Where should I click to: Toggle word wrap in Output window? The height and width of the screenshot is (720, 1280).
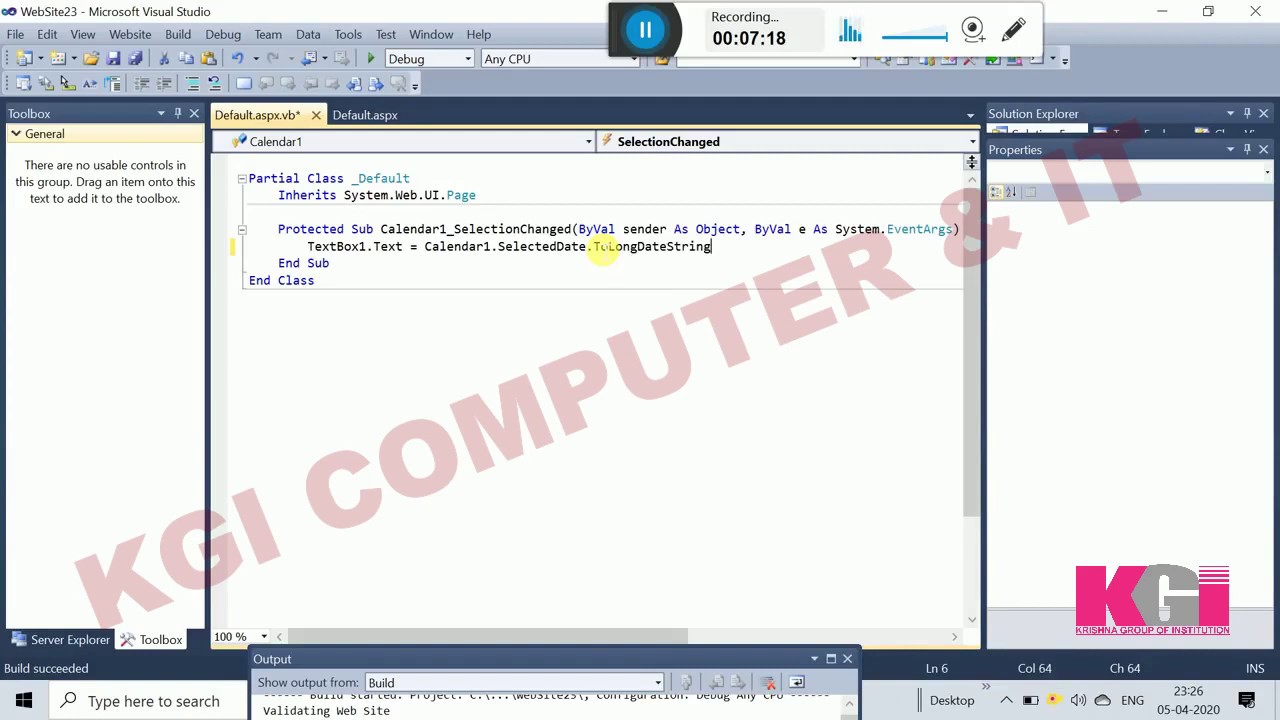coord(797,683)
